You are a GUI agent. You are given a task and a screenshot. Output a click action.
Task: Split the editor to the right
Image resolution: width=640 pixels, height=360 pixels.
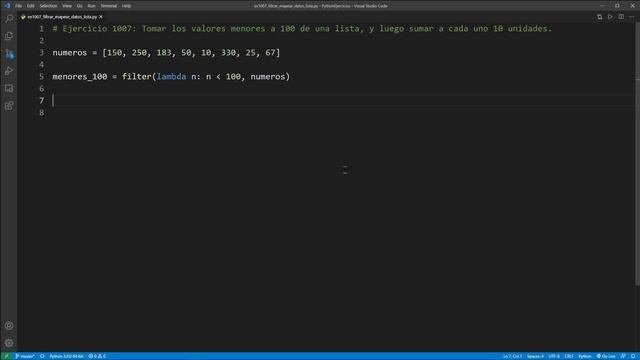pos(621,17)
